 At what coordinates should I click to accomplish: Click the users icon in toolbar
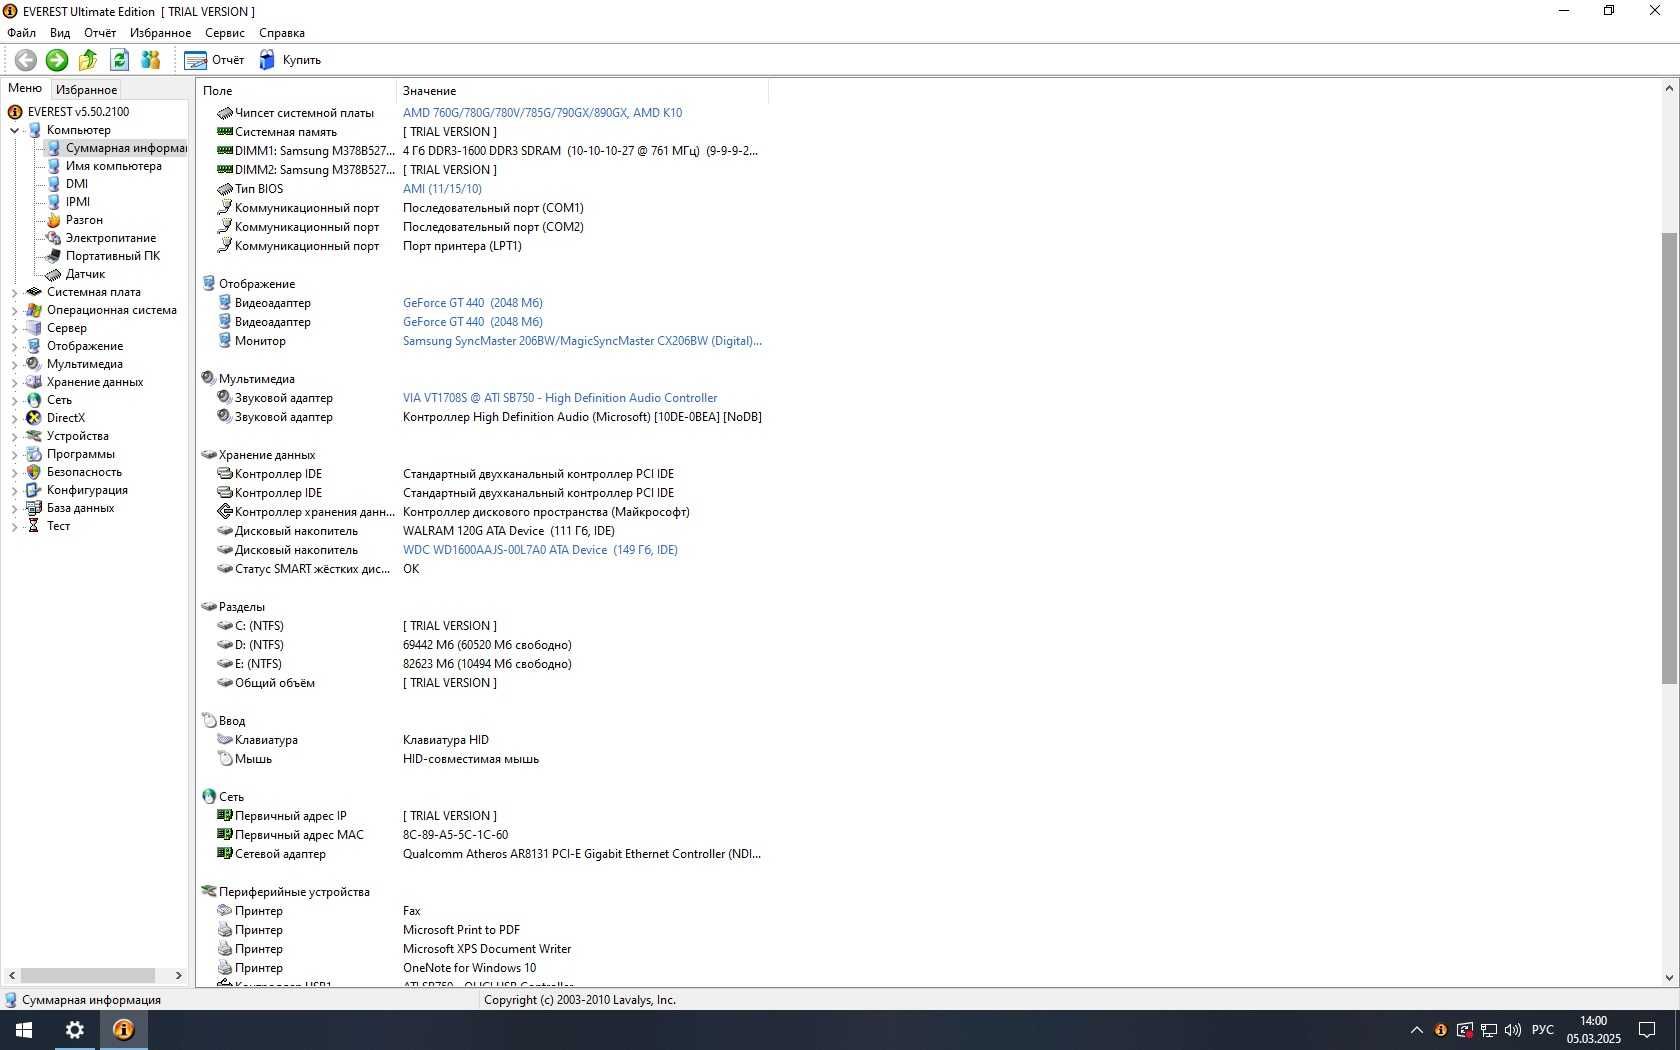coord(151,60)
